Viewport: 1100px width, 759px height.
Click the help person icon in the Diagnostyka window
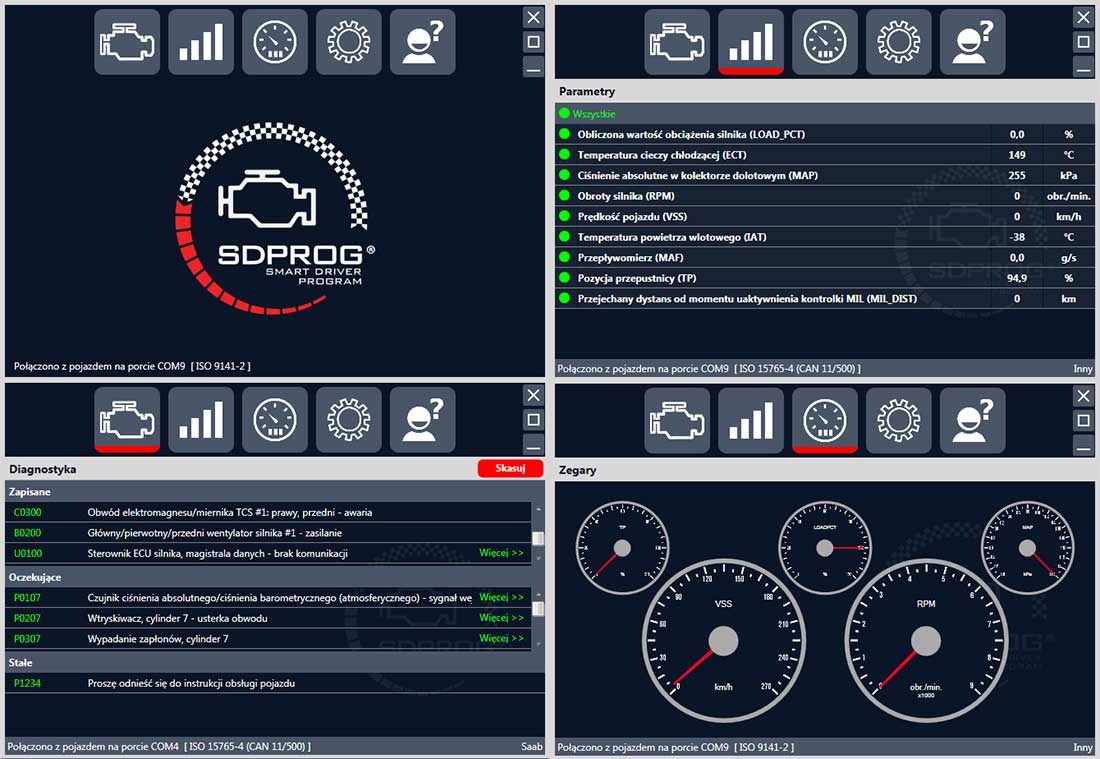[422, 420]
